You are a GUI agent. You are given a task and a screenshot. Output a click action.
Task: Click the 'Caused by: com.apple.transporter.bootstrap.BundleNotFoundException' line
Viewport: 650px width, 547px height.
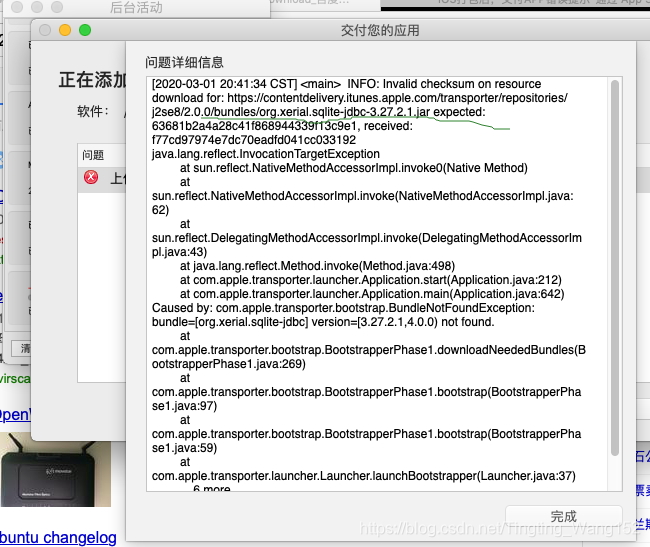tap(343, 308)
